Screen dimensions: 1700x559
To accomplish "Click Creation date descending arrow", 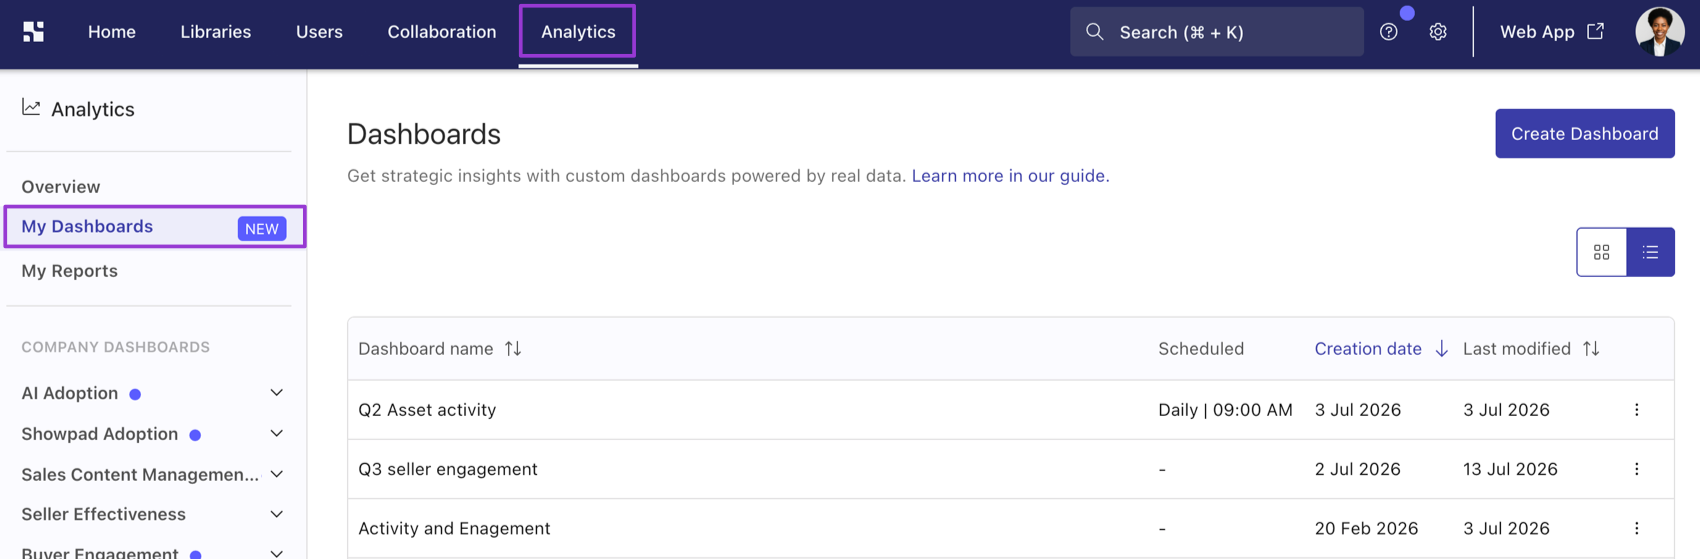I will [1441, 349].
